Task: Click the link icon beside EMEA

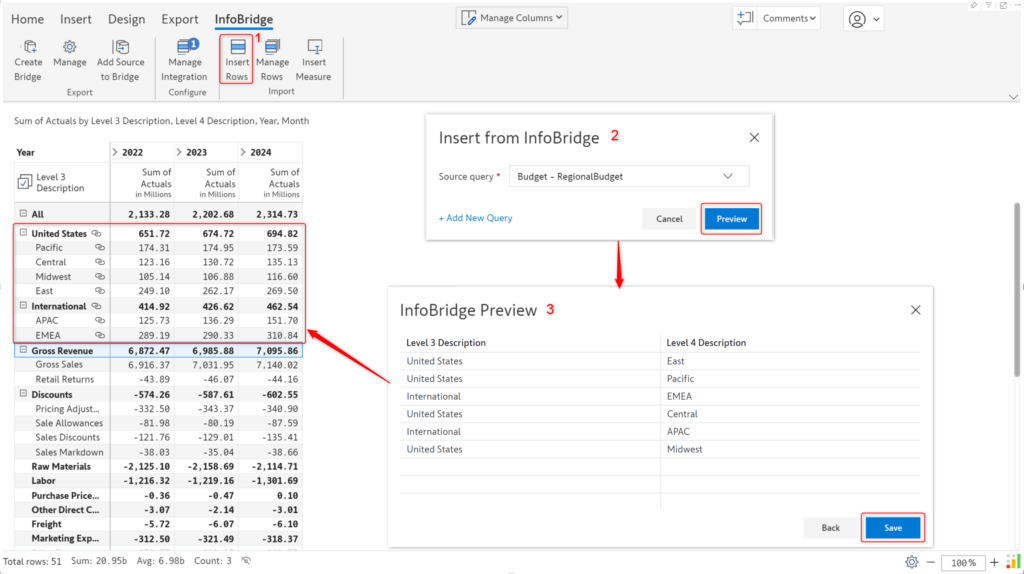Action: coord(100,335)
